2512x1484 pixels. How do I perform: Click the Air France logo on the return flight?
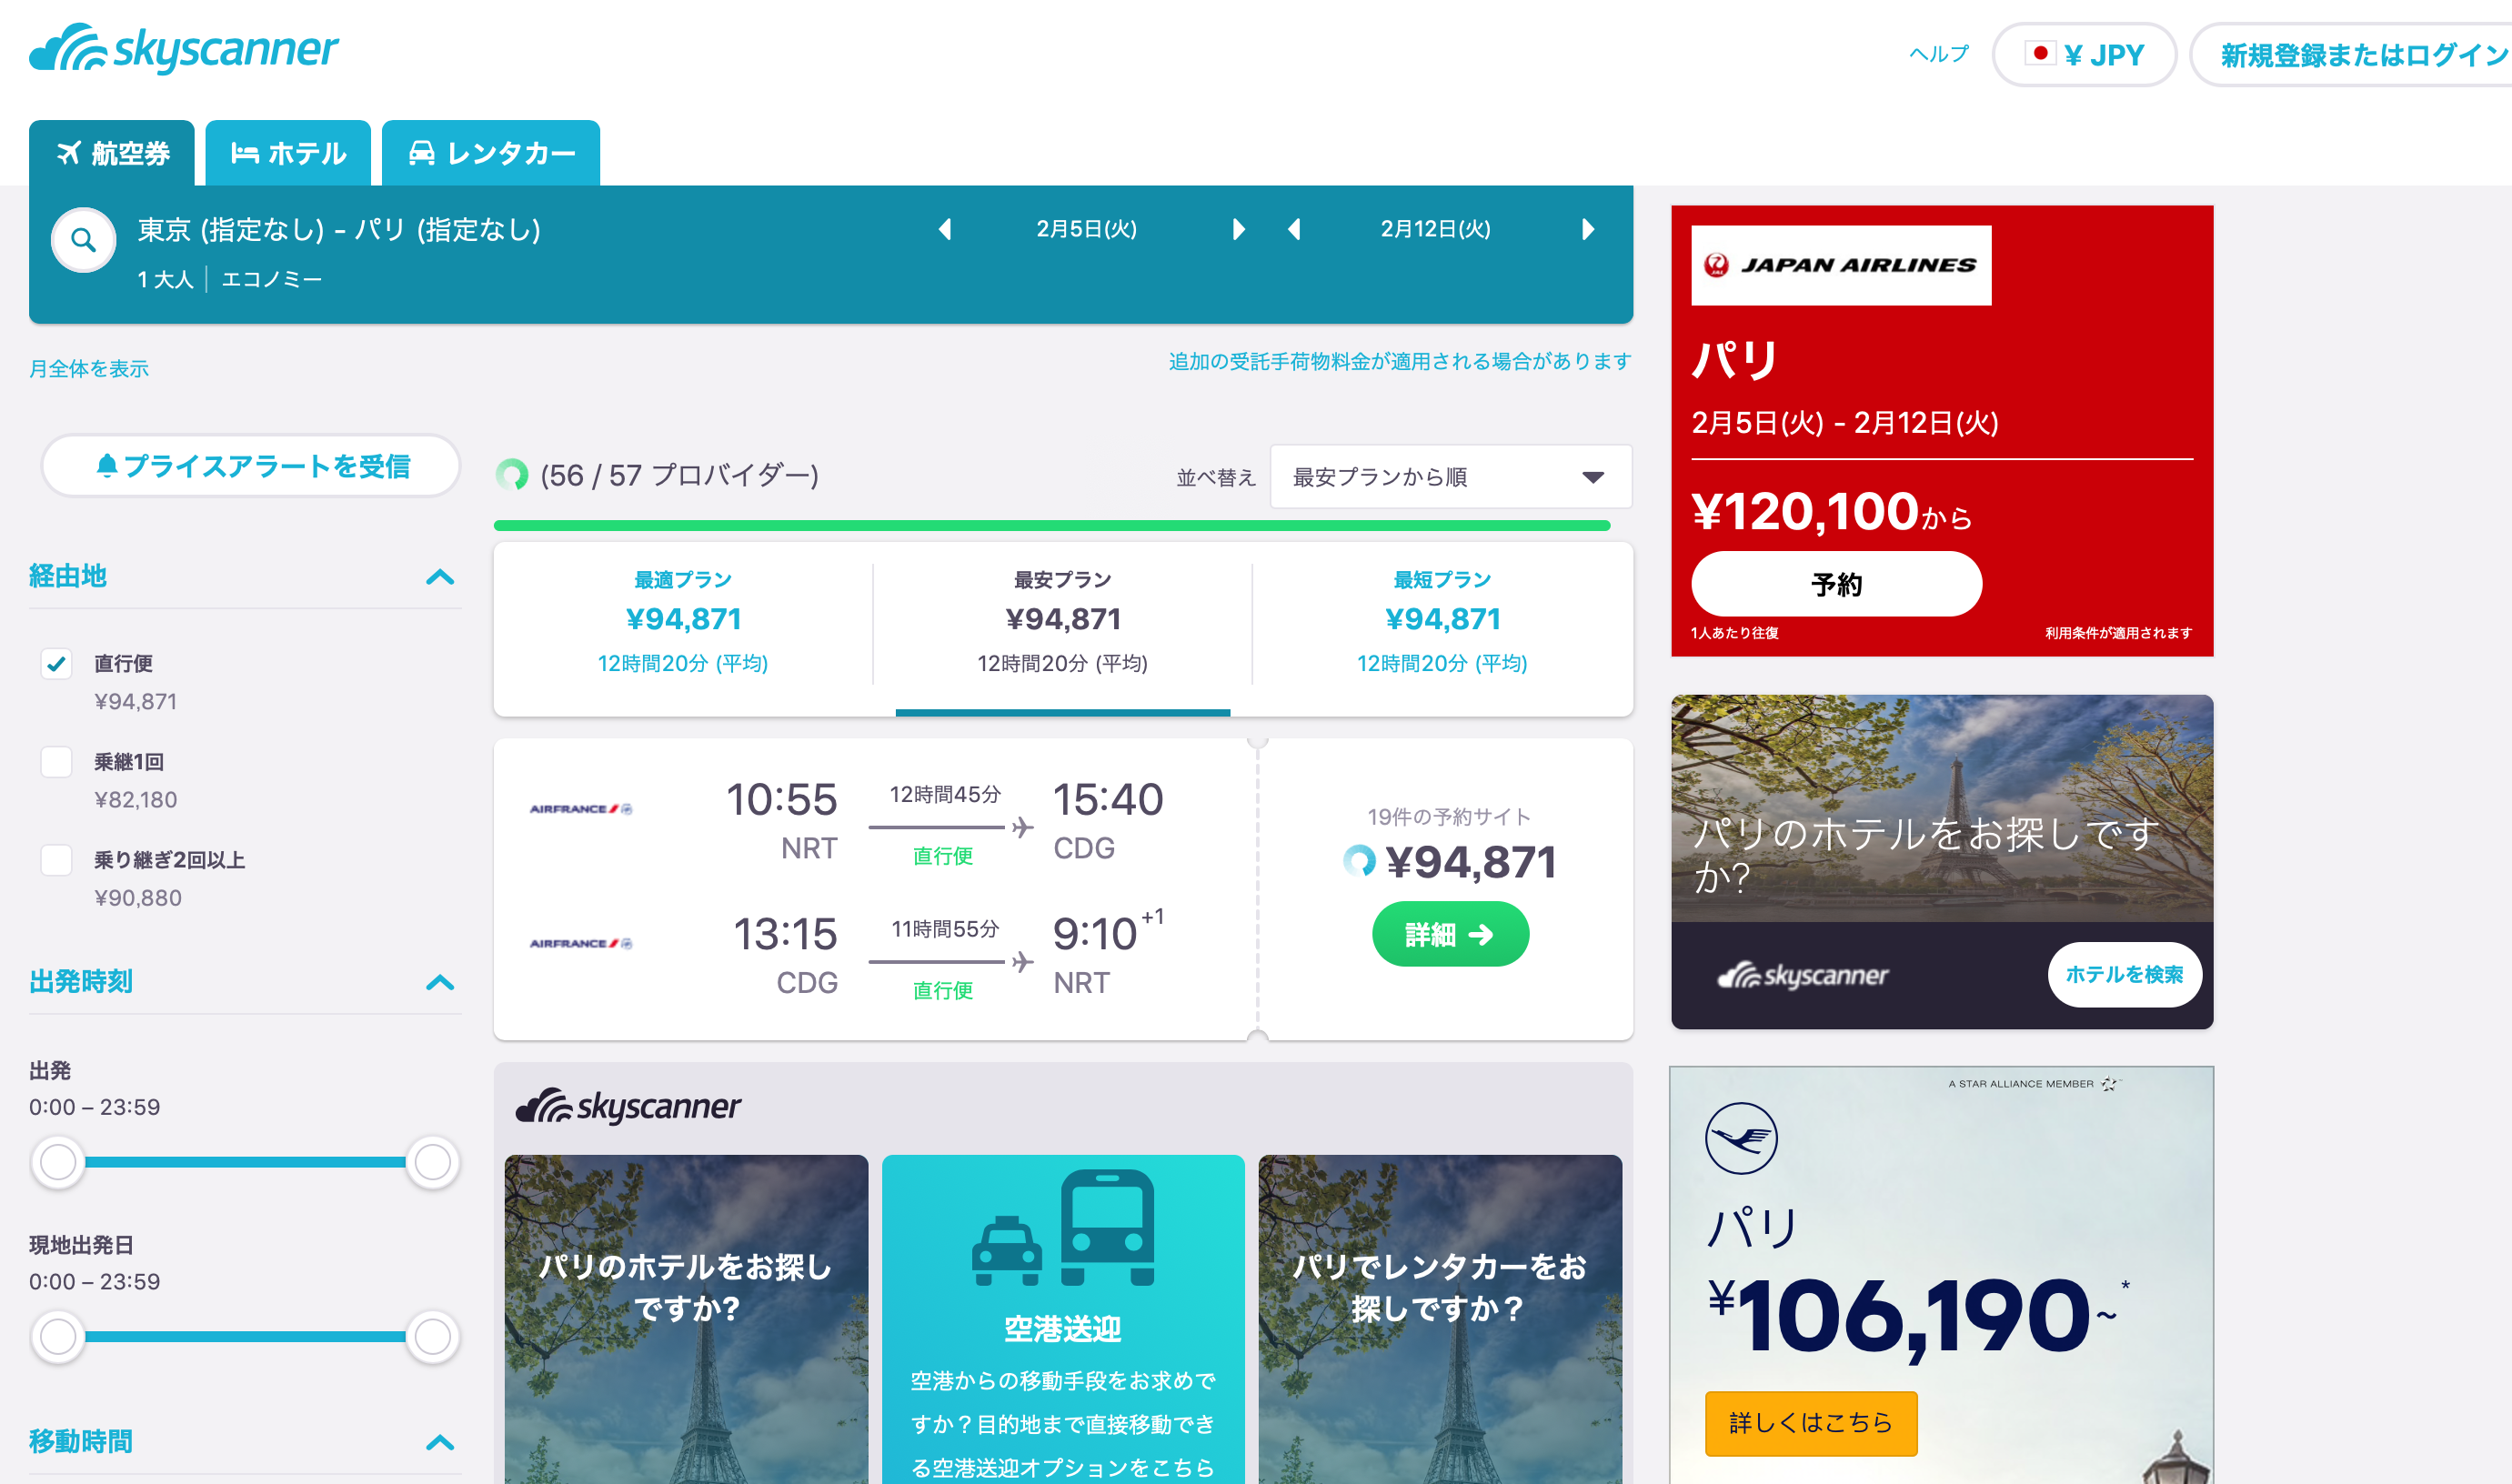click(581, 943)
